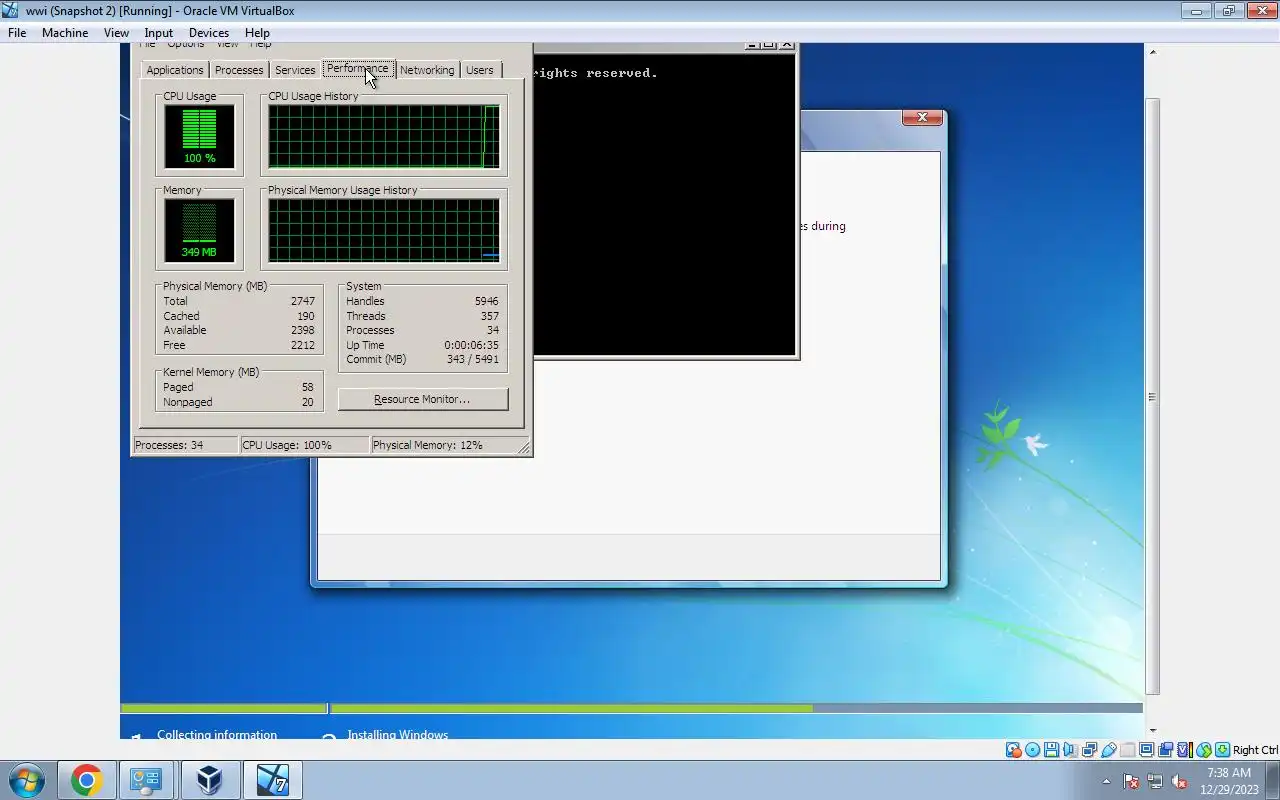Click the optical disc indicator in VirtualBox status bar
Image resolution: width=1280 pixels, height=800 pixels.
coord(1032,750)
